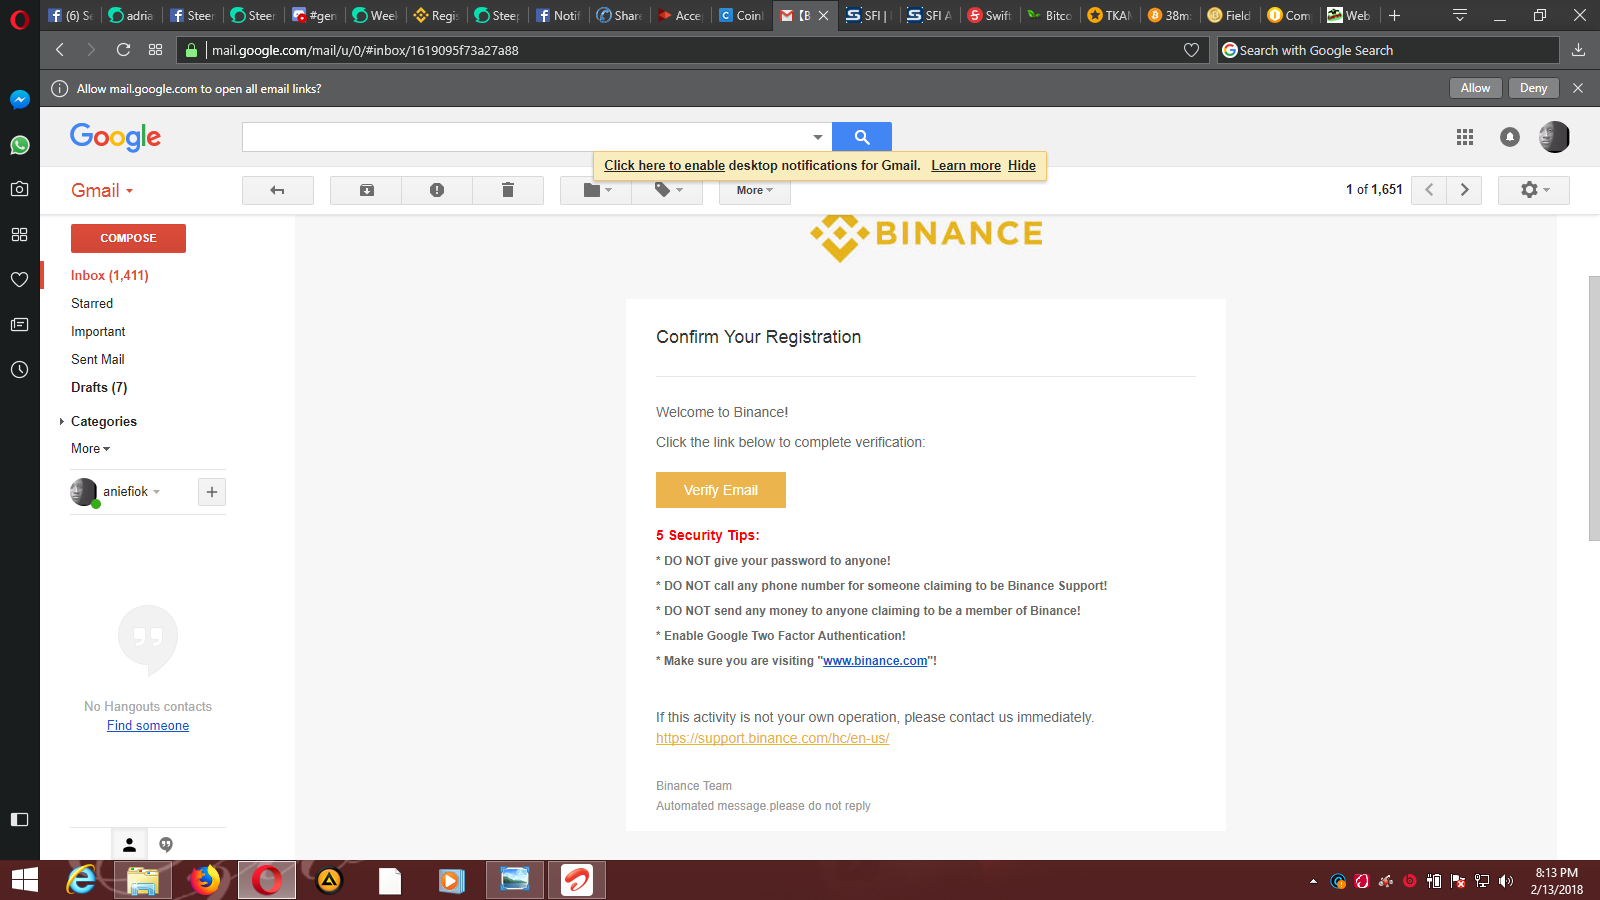Click Learn more in notification banner
Screen dimensions: 1600x900
point(966,166)
